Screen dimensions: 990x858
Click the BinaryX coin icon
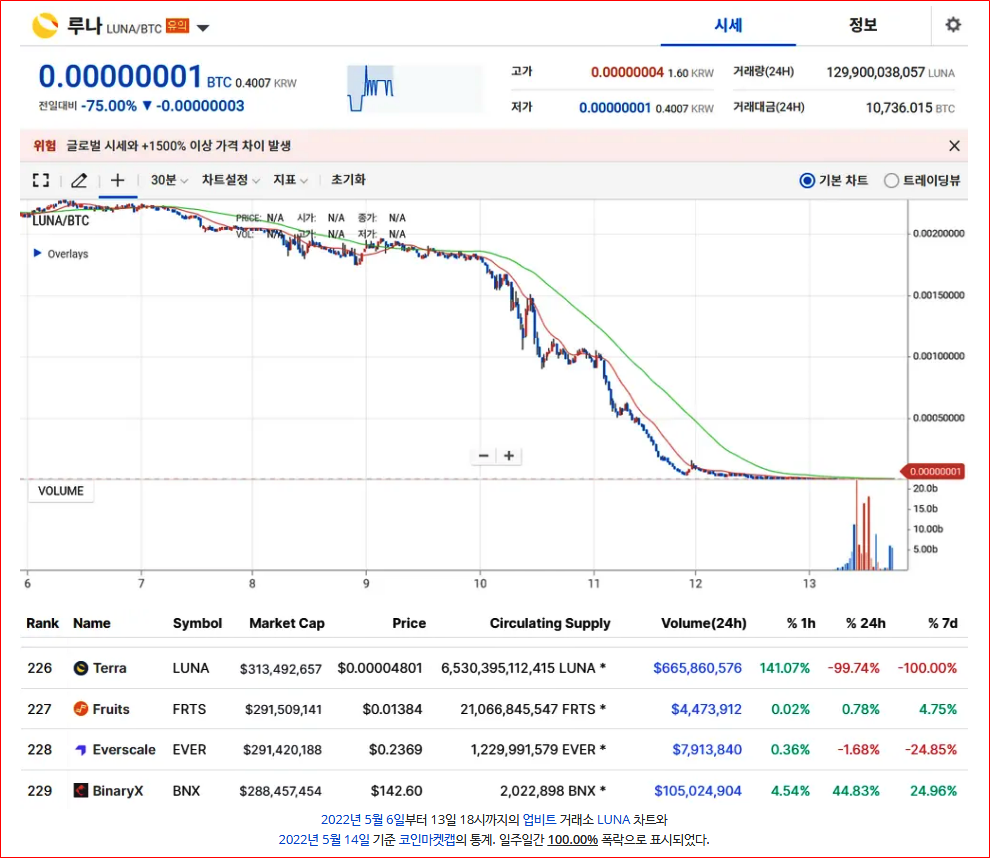[x=81, y=790]
